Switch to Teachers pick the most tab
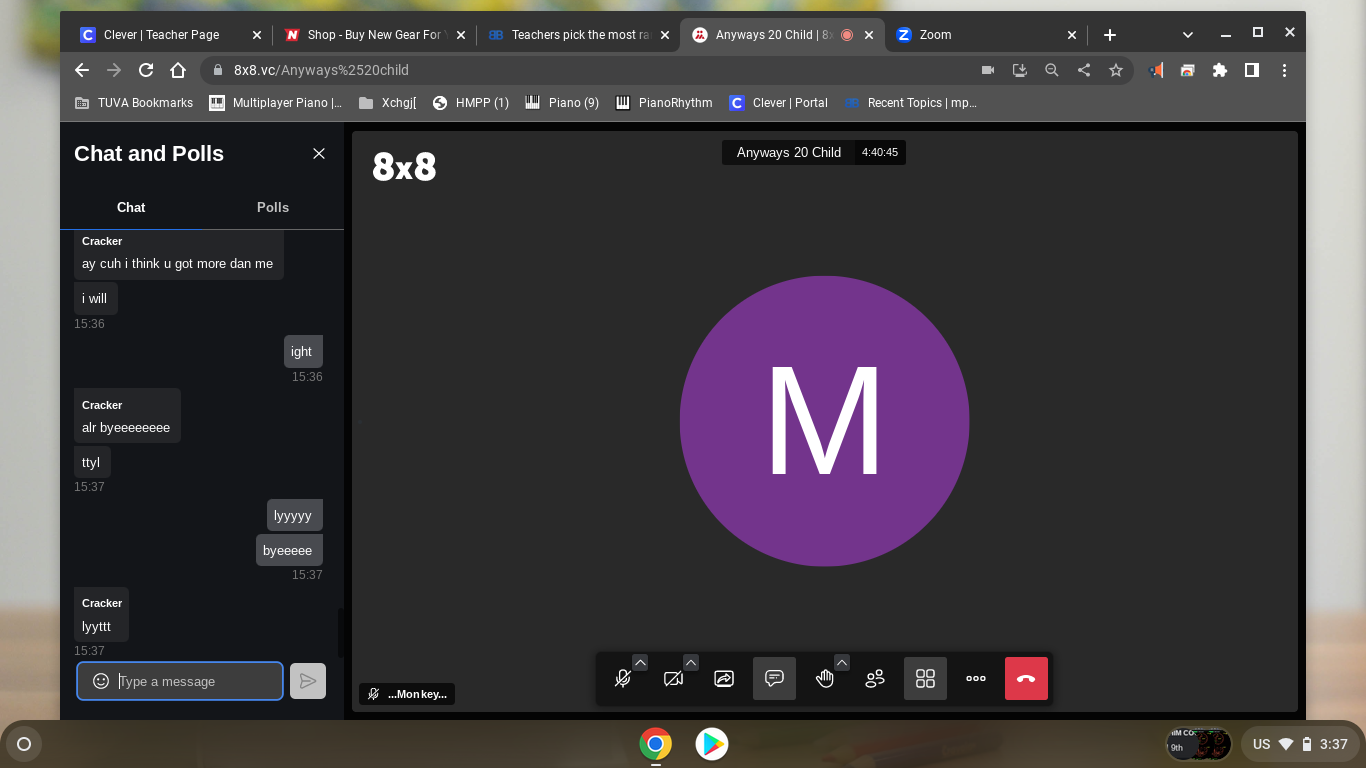Screen dimensions: 1366x768 (578, 34)
